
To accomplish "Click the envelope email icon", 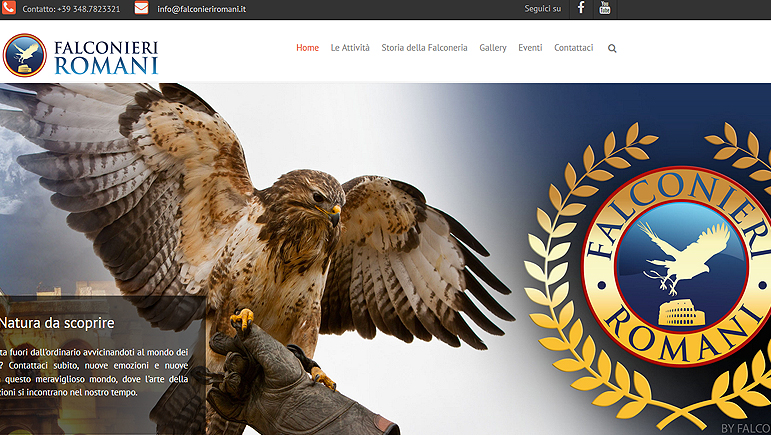I will (x=141, y=9).
